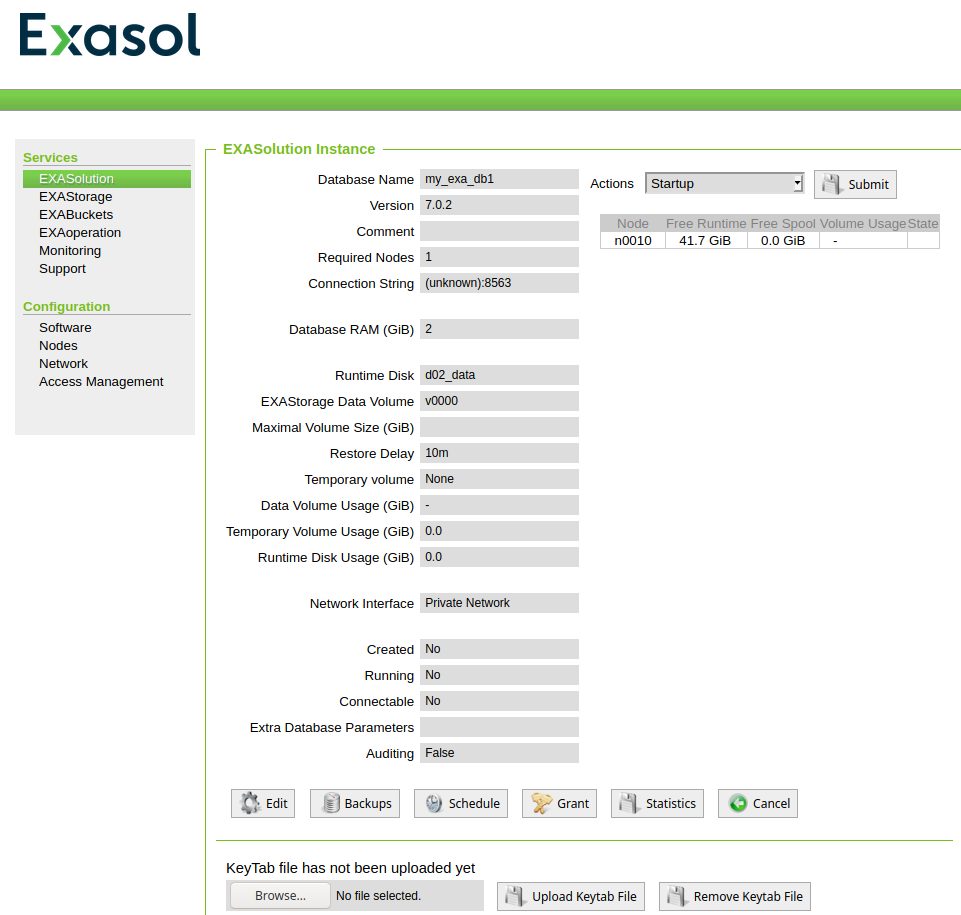Click the gear icon on Edit button
The width and height of the screenshot is (961, 915).
(x=250, y=803)
